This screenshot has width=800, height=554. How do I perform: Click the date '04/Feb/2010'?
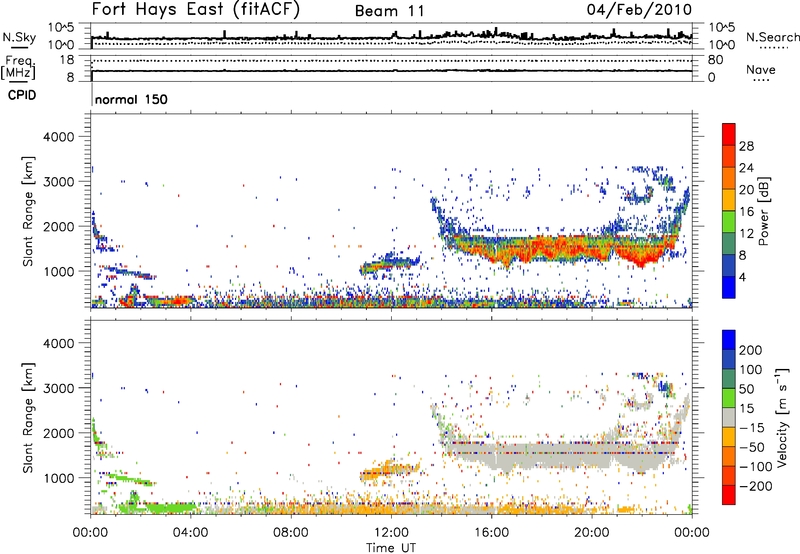(x=639, y=10)
